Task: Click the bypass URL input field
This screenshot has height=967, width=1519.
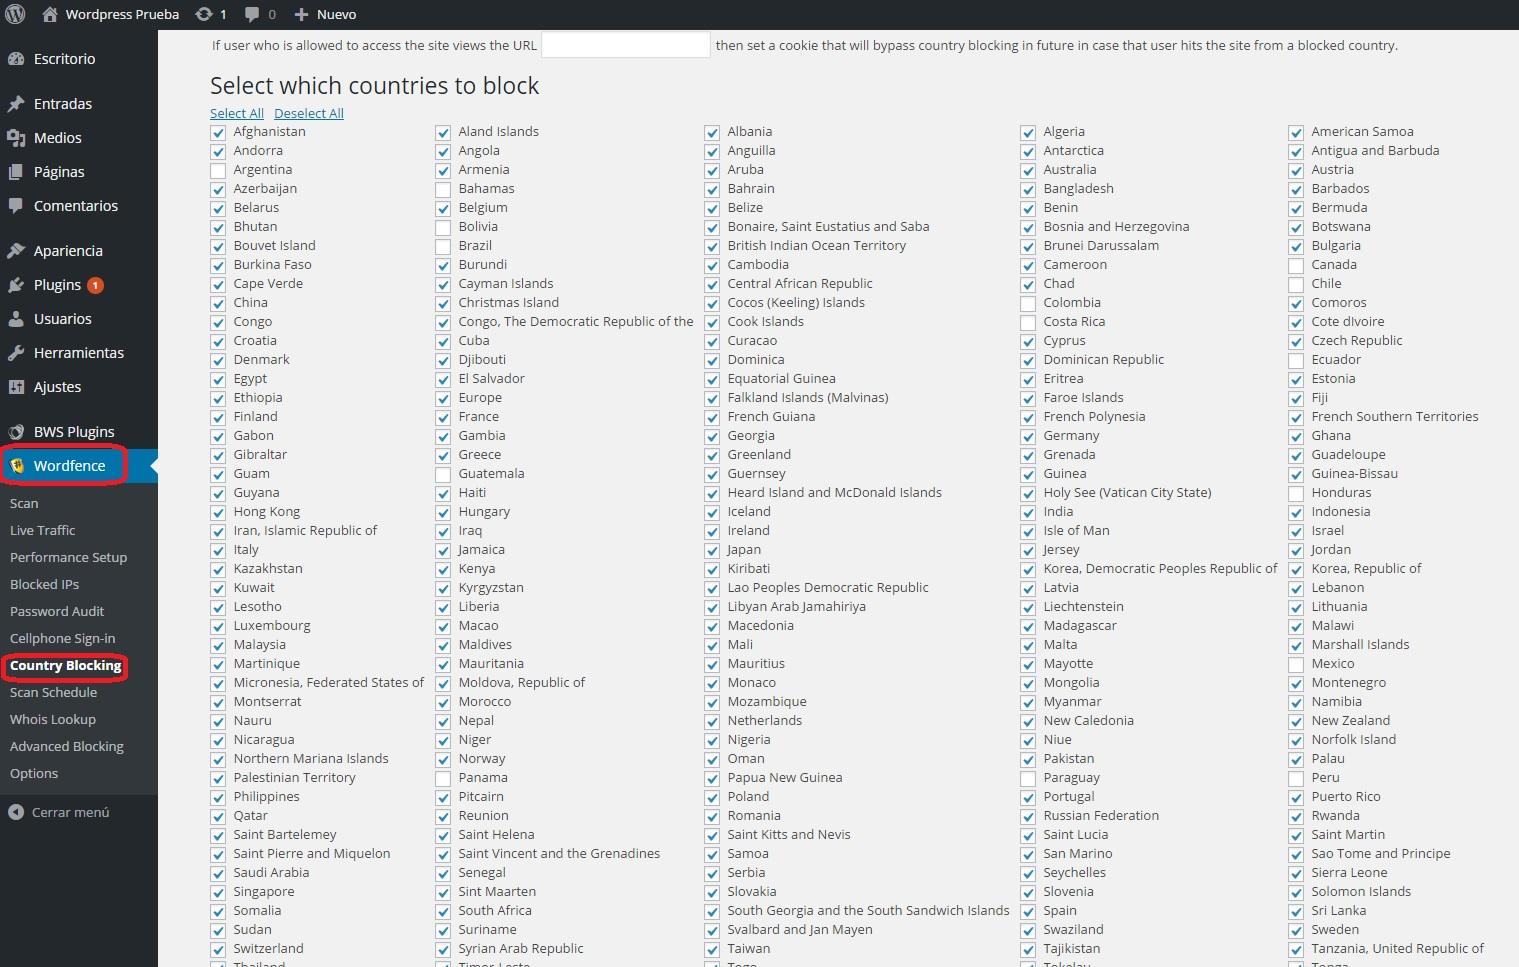Action: [x=626, y=45]
